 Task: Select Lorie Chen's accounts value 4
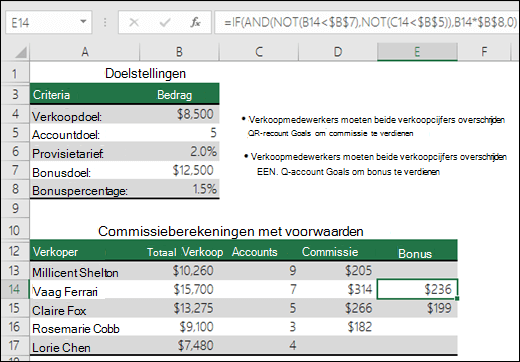point(259,346)
